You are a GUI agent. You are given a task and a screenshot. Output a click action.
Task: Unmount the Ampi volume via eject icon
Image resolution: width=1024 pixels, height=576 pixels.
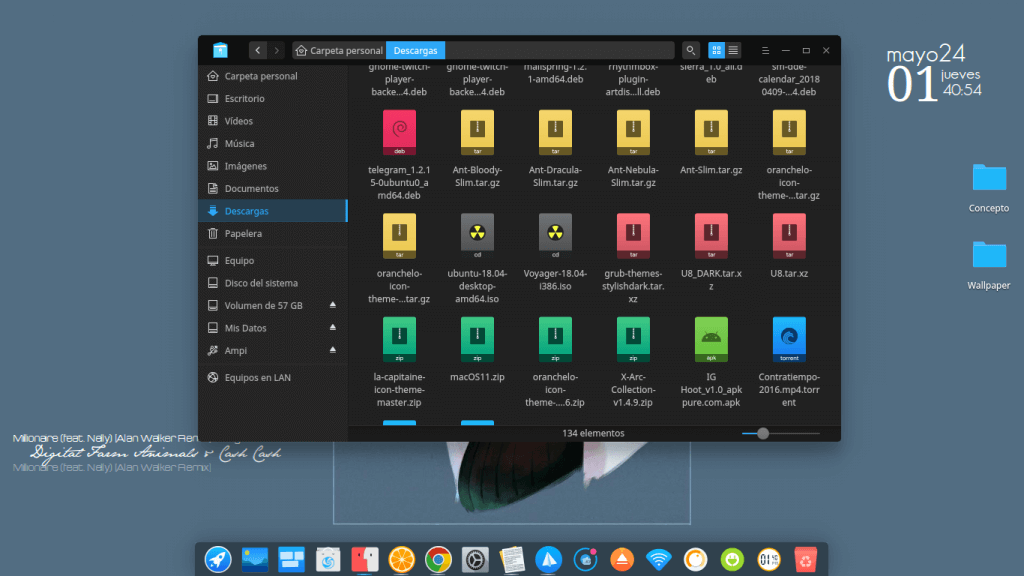[x=333, y=350]
